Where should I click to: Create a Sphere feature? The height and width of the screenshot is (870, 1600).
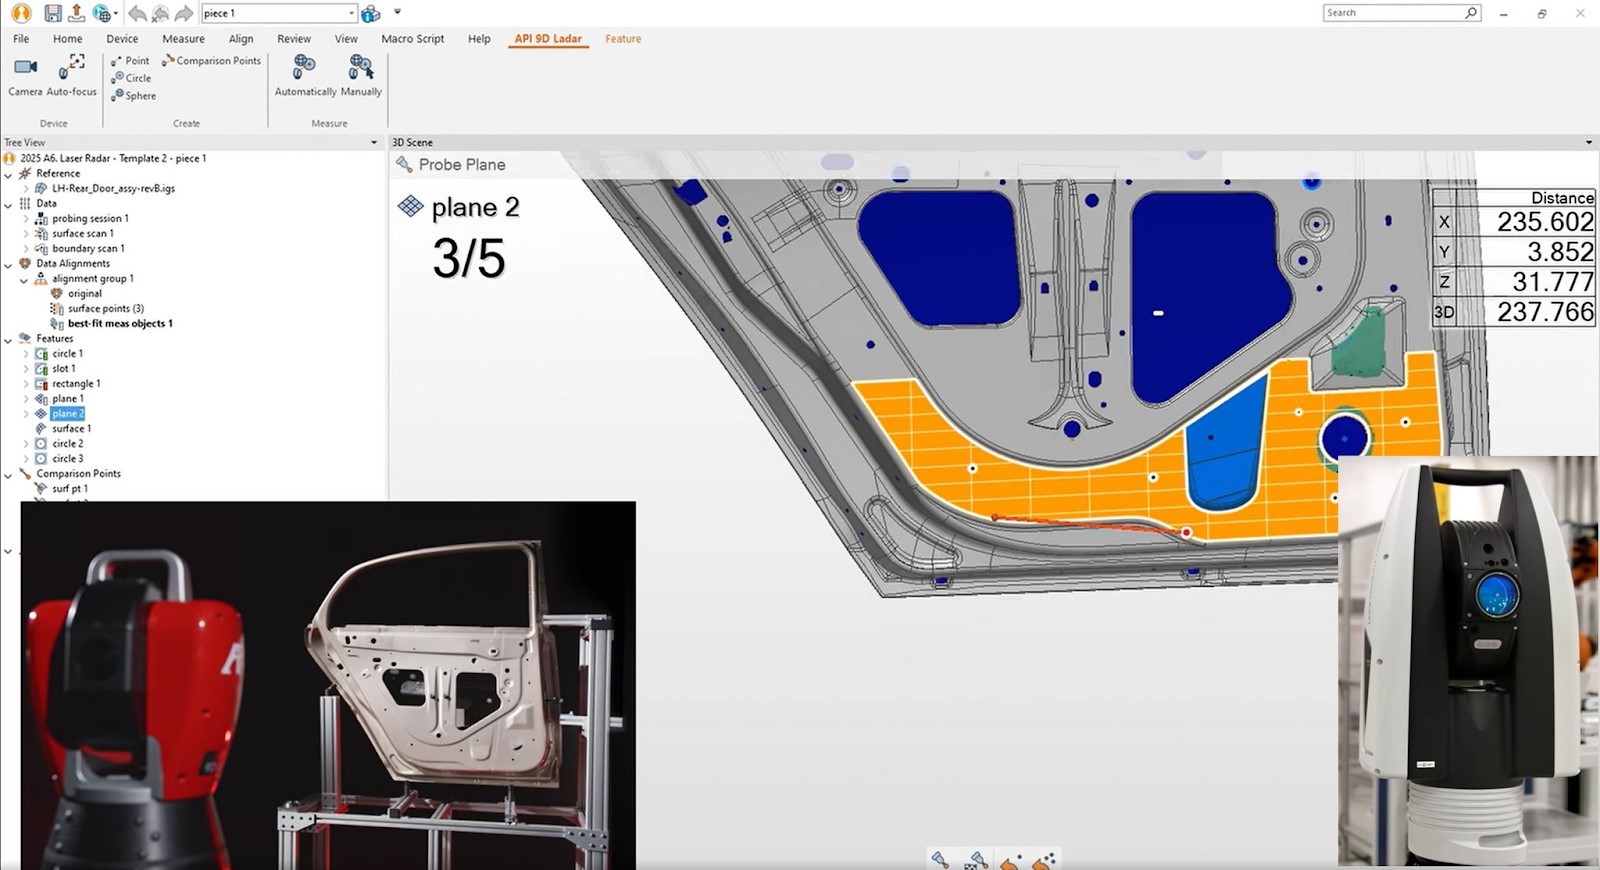(134, 96)
